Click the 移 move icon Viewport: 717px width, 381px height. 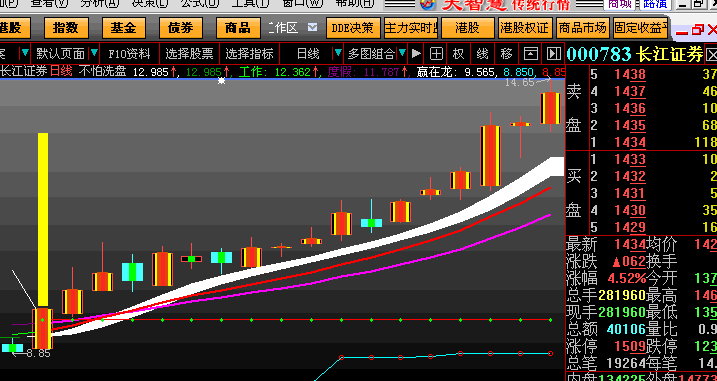[507, 54]
